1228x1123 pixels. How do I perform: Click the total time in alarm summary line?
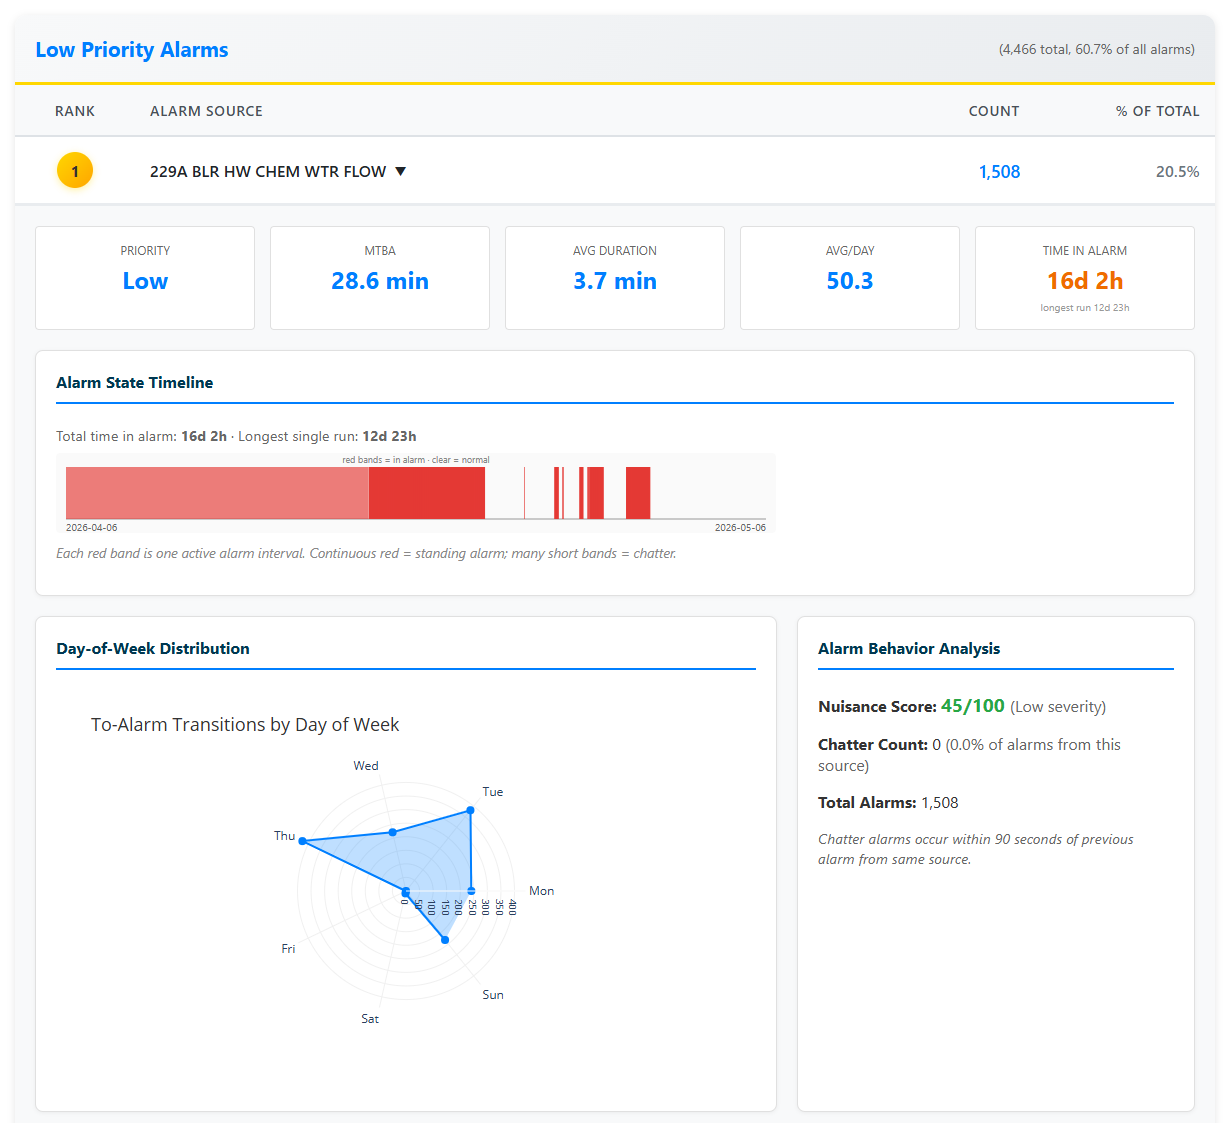(x=236, y=436)
